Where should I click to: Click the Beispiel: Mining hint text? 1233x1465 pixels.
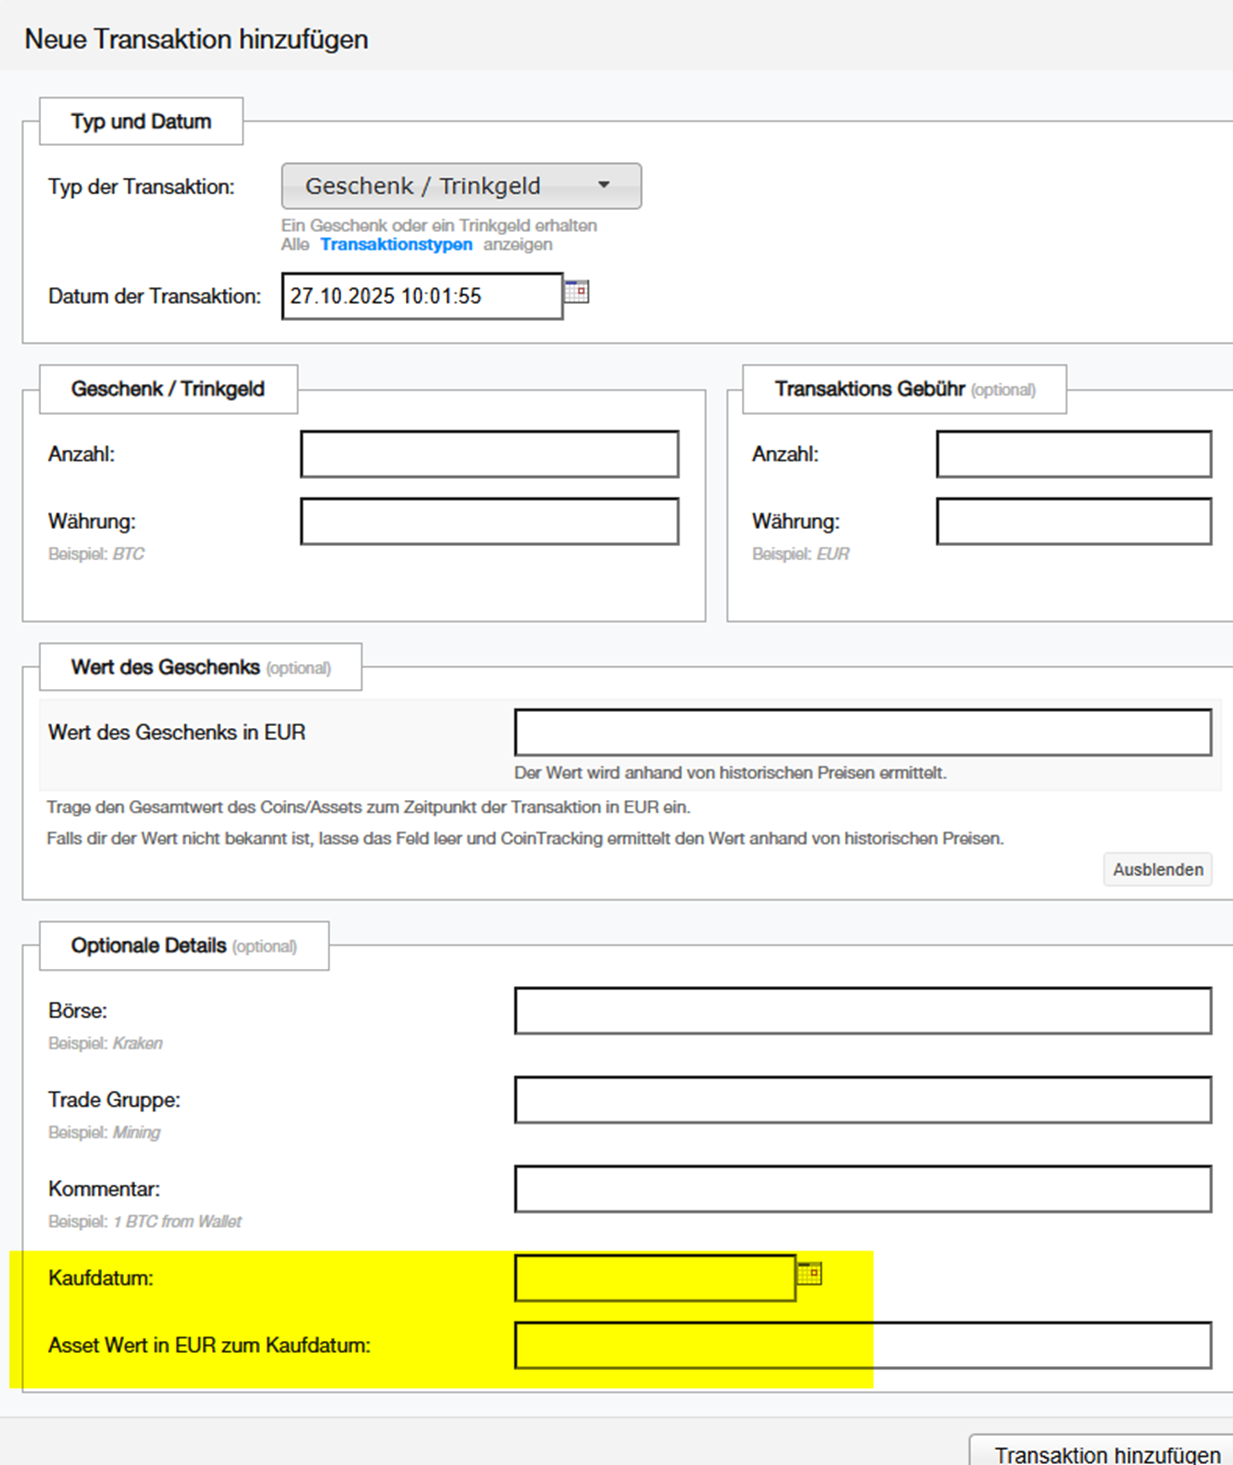(104, 1132)
